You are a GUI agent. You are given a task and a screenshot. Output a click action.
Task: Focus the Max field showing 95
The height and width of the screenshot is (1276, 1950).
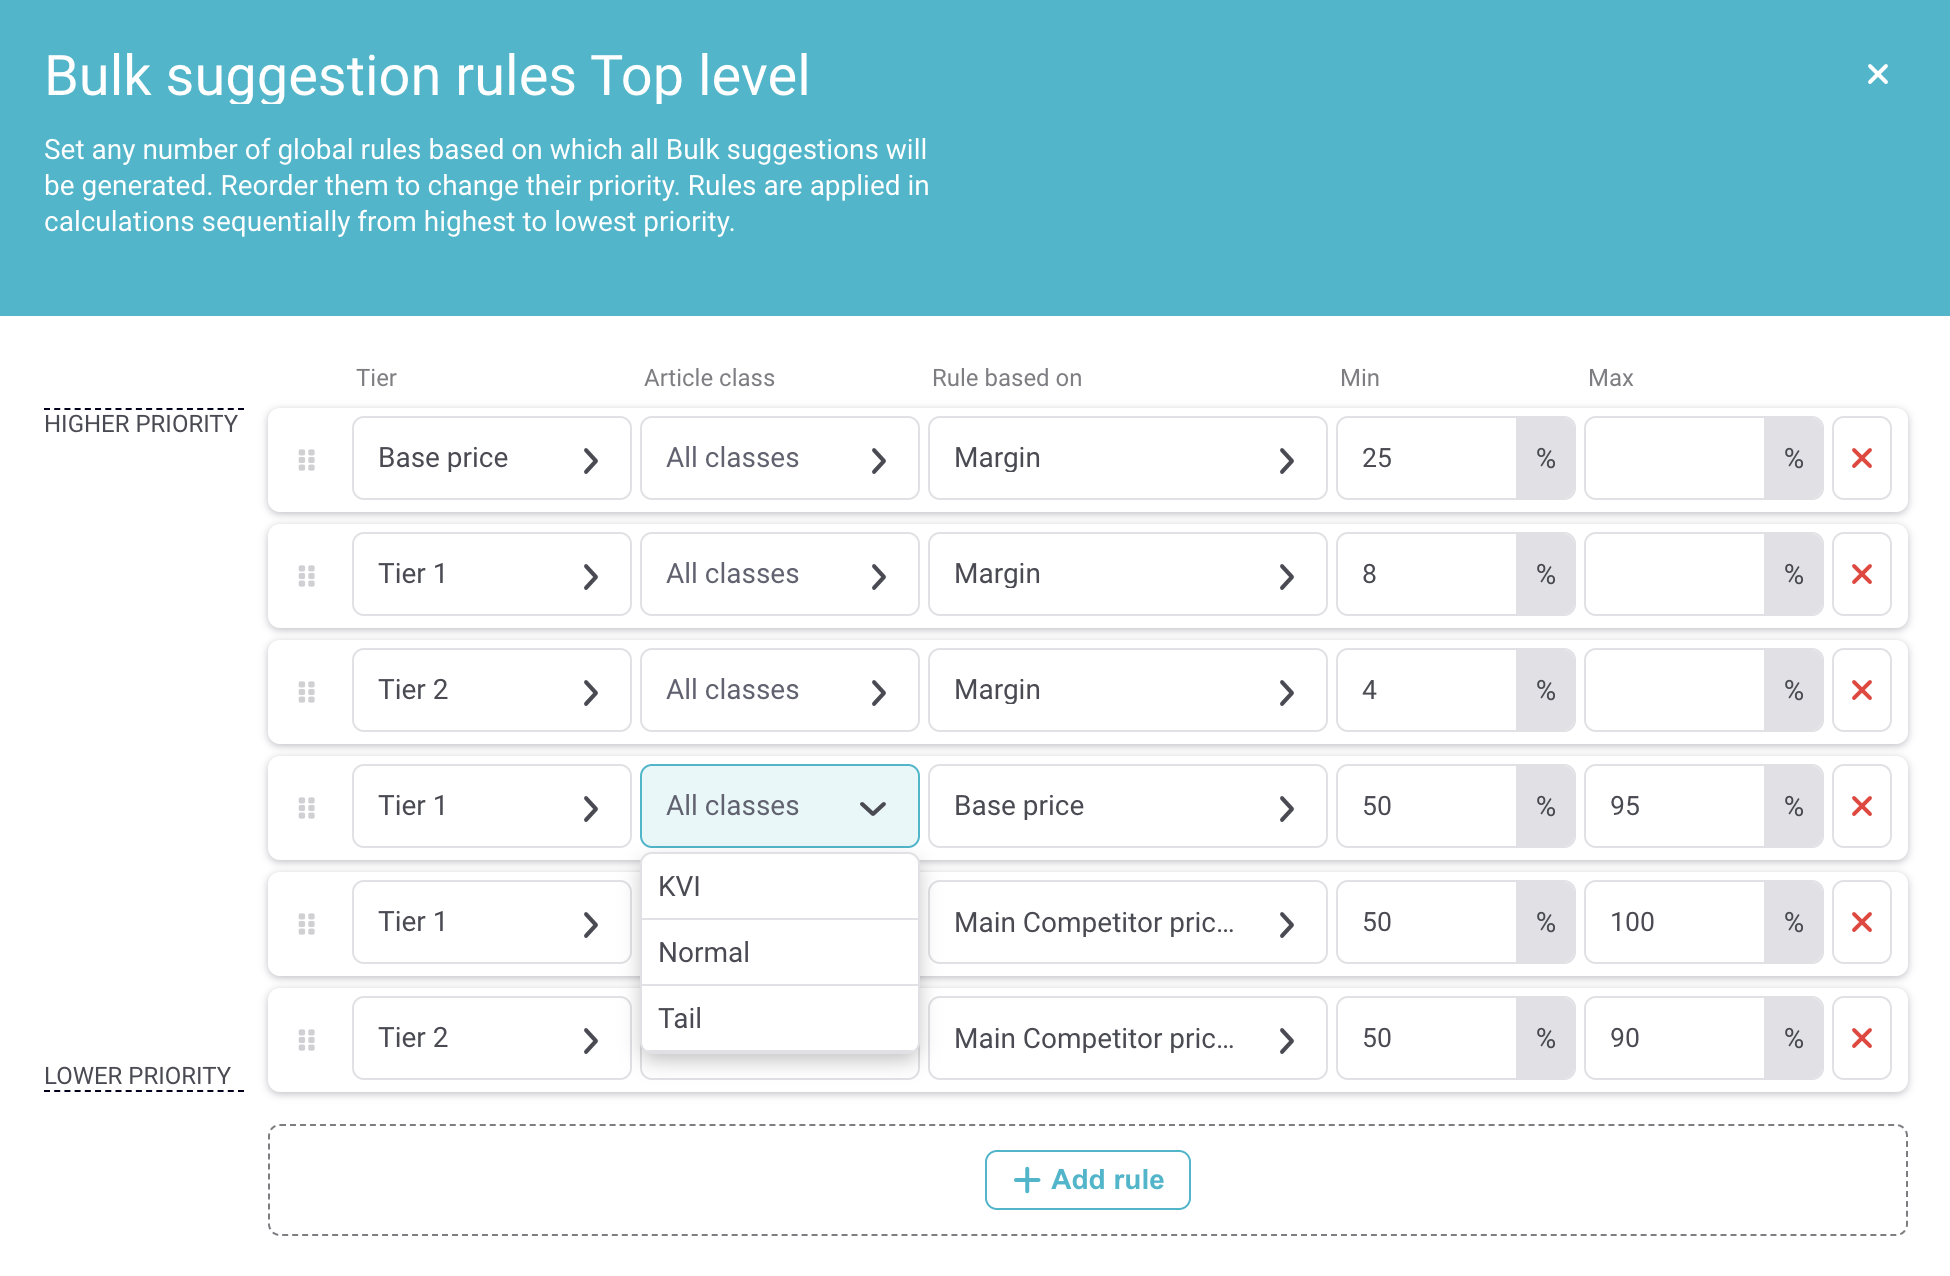1674,807
